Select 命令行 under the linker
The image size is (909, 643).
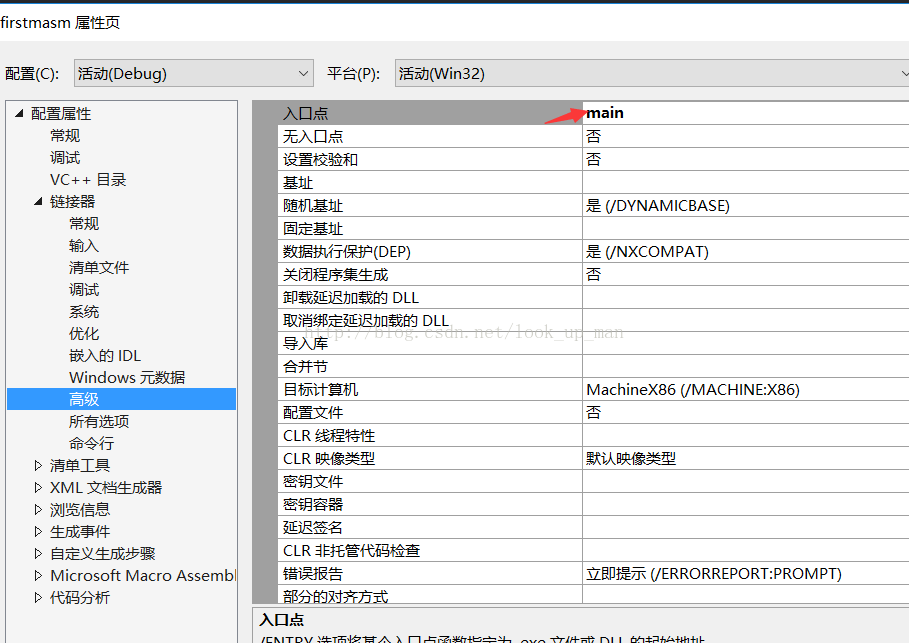coord(91,443)
